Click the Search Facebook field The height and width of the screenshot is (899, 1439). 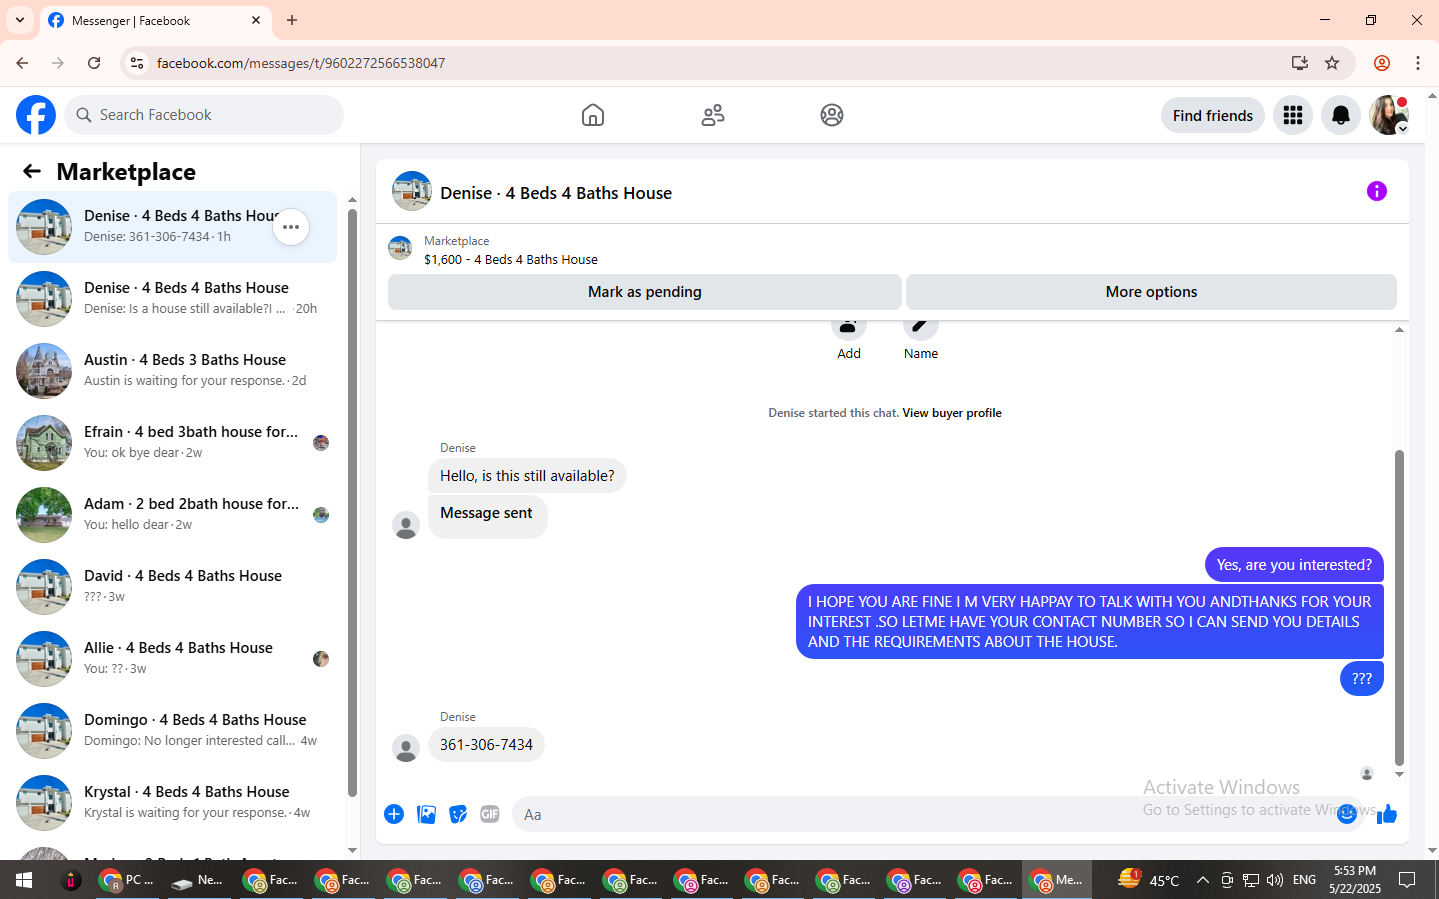click(x=204, y=115)
